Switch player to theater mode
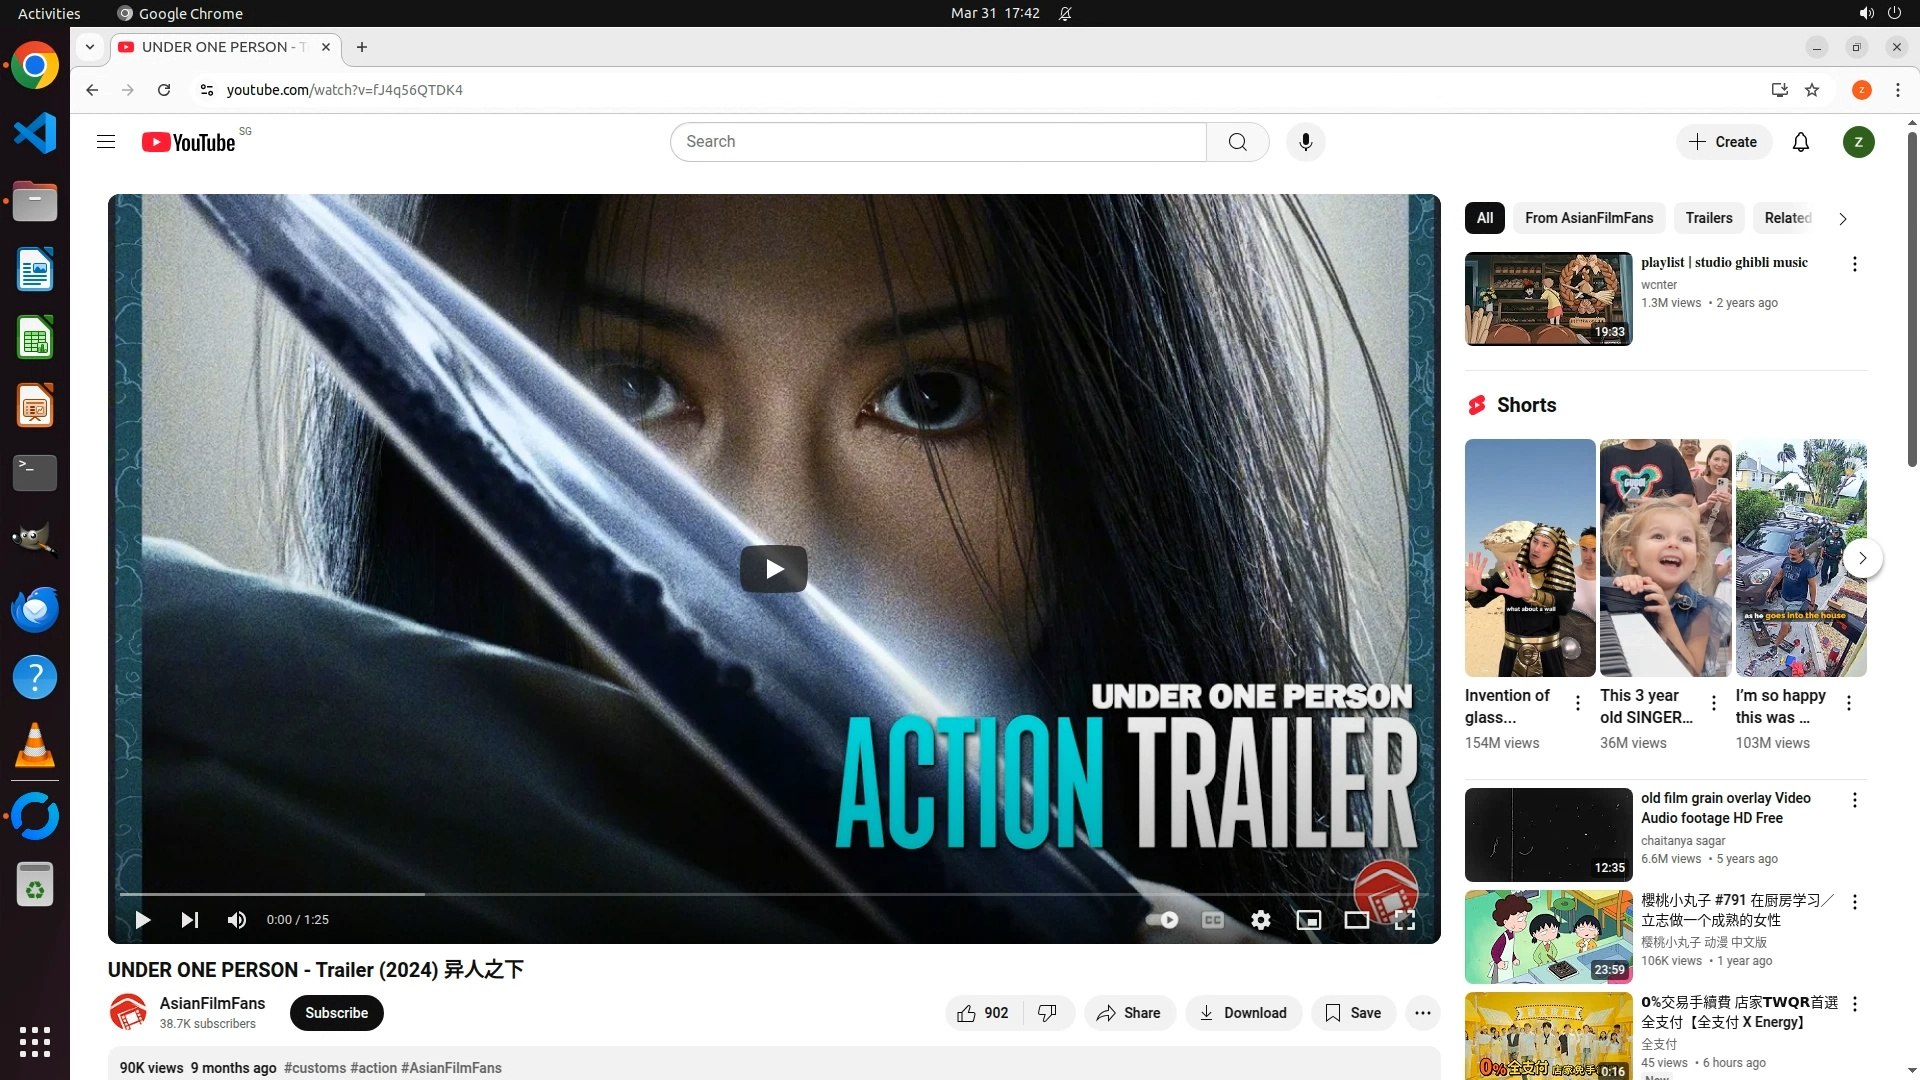 point(1356,920)
